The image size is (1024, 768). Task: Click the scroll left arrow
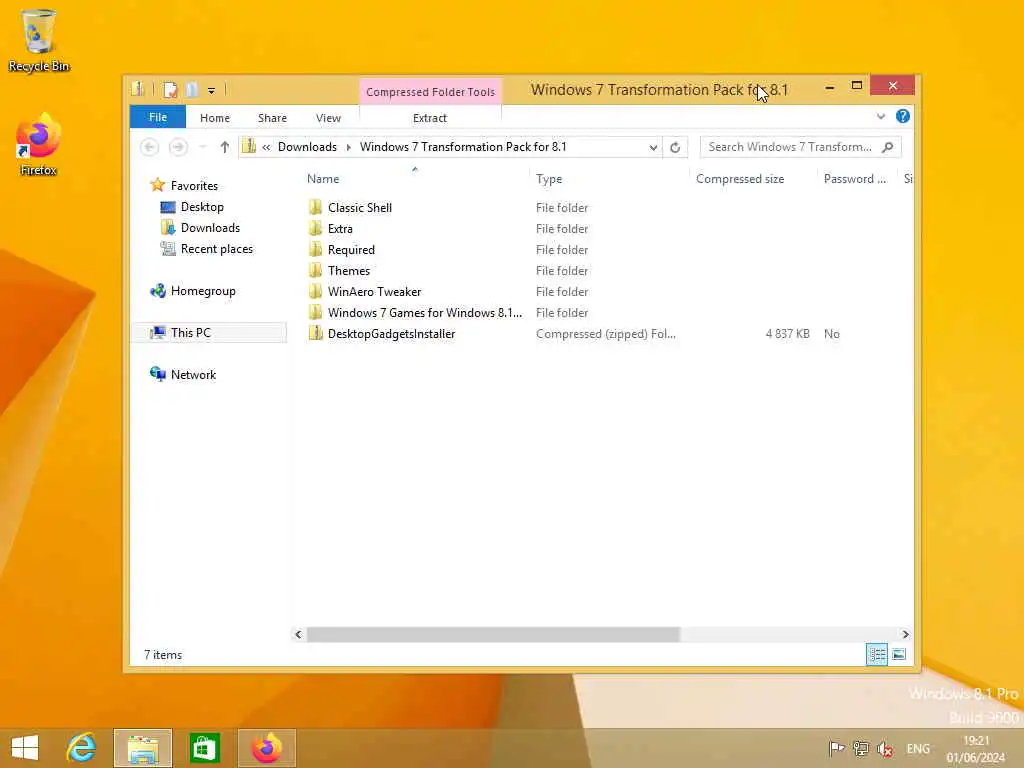(298, 634)
